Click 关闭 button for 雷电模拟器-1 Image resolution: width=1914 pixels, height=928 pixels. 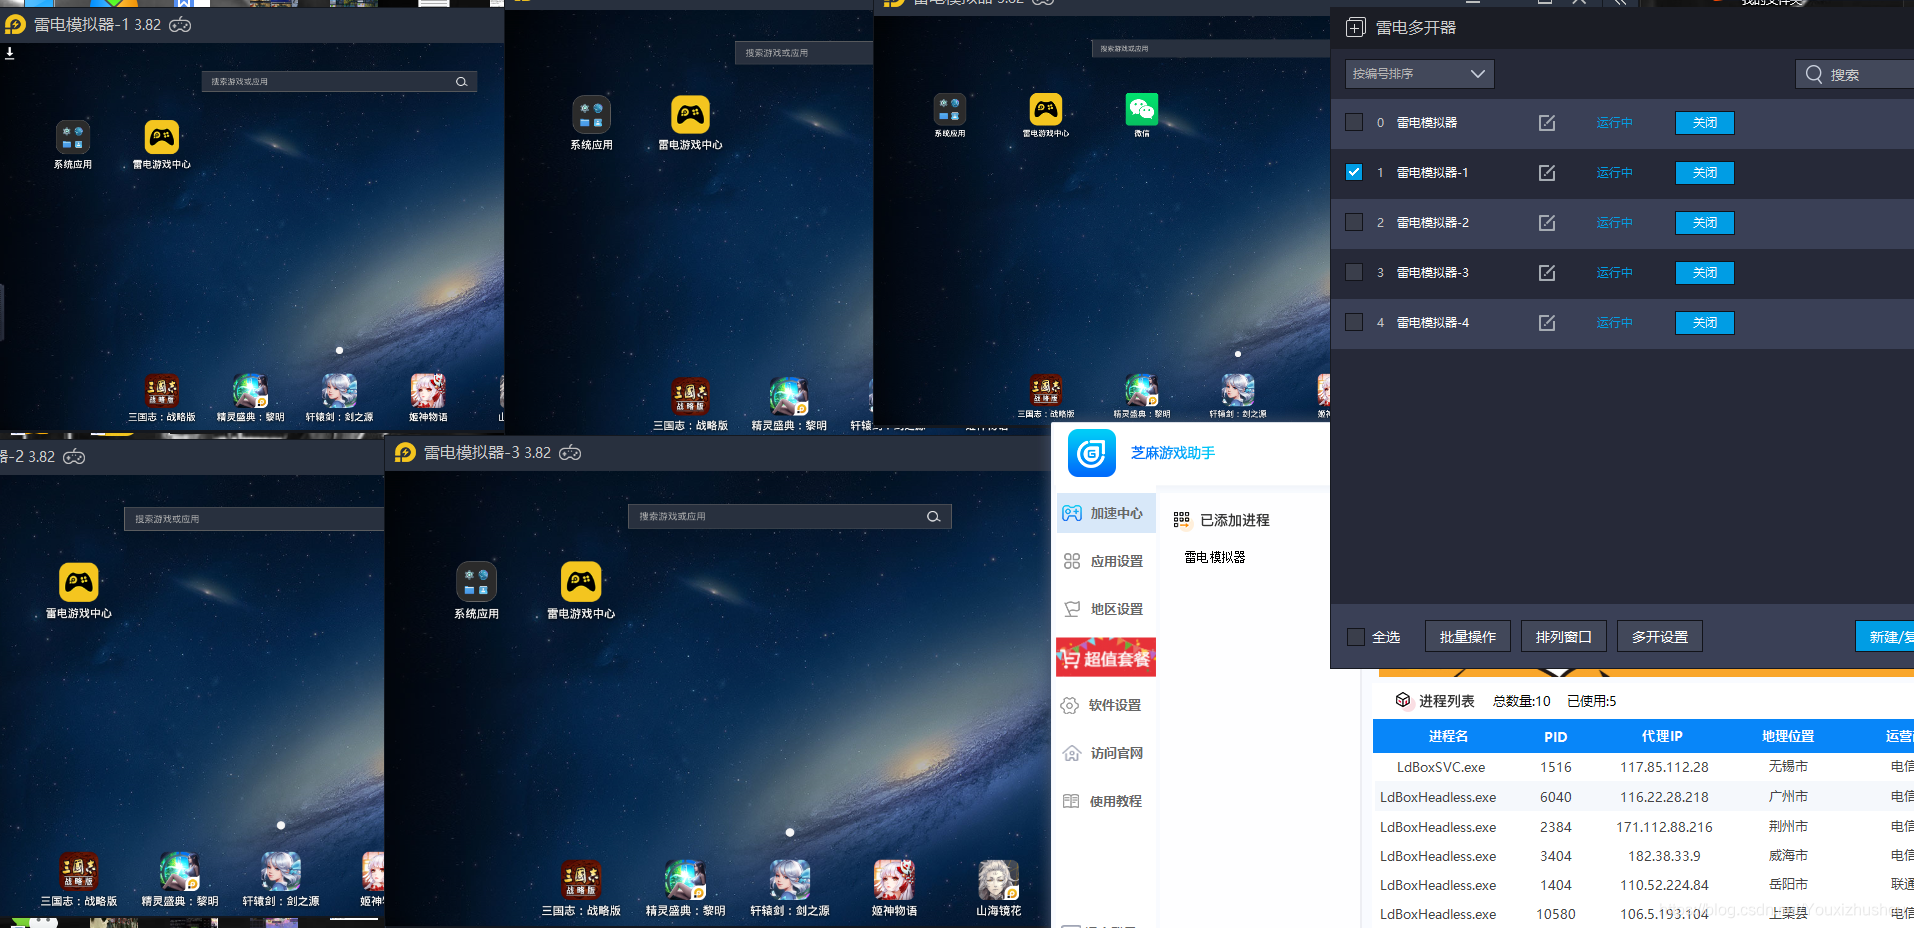(x=1704, y=172)
